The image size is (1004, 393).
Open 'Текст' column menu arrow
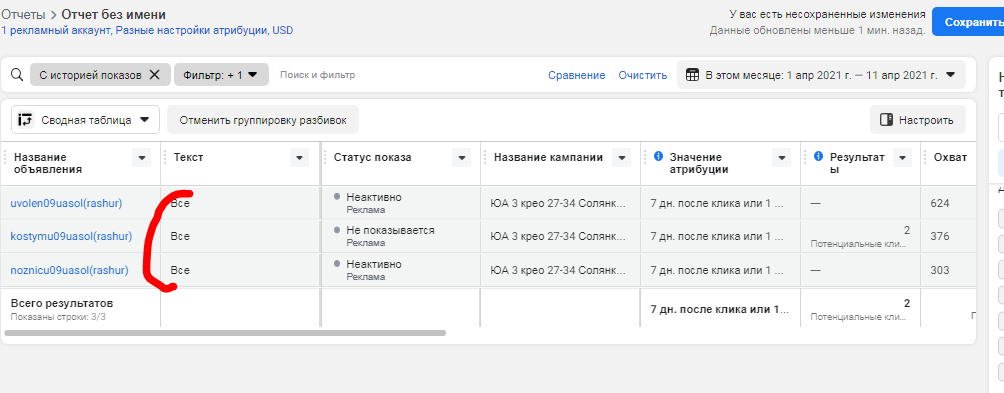tap(299, 157)
